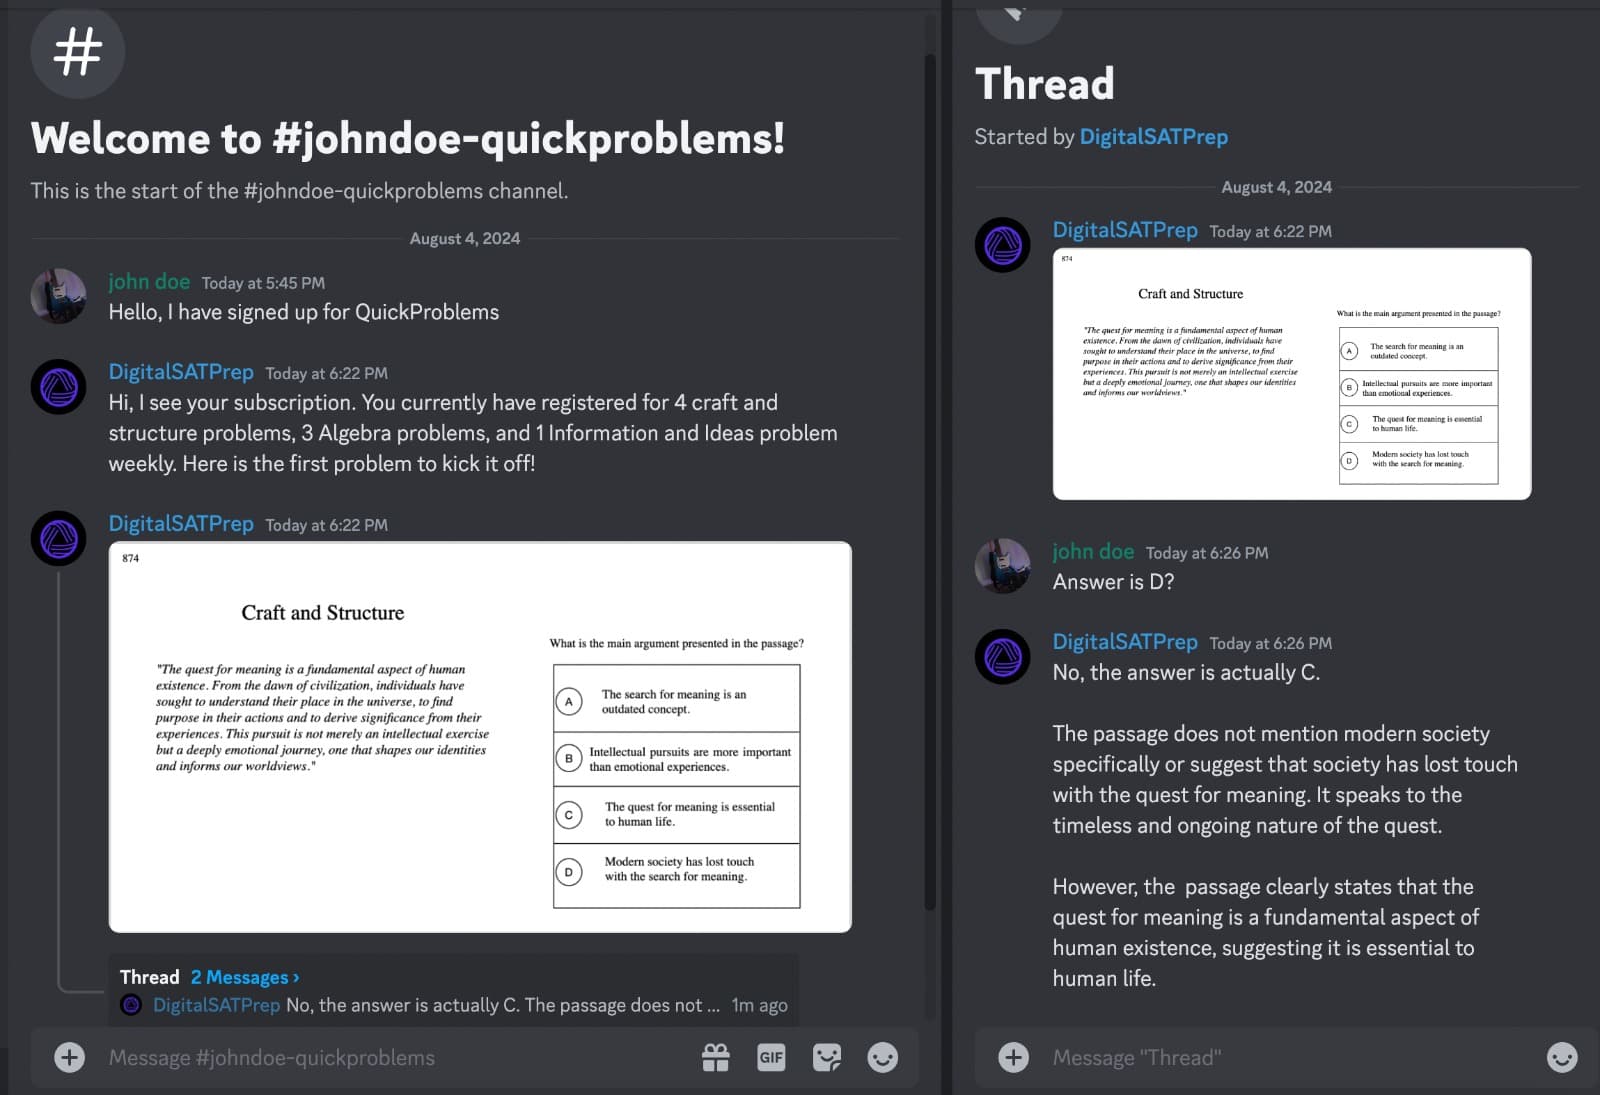Open emoji picker in Thread message bar
The width and height of the screenshot is (1600, 1095).
(1561, 1057)
